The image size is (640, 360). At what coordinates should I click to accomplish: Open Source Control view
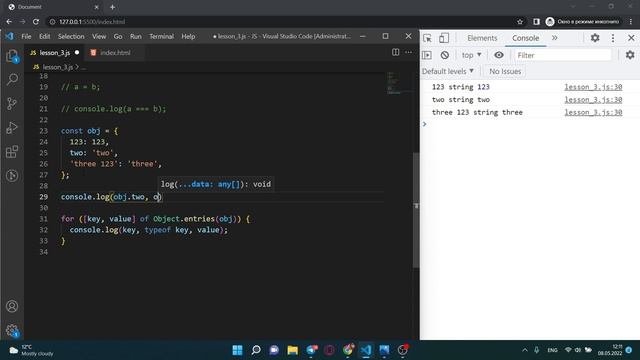click(12, 103)
